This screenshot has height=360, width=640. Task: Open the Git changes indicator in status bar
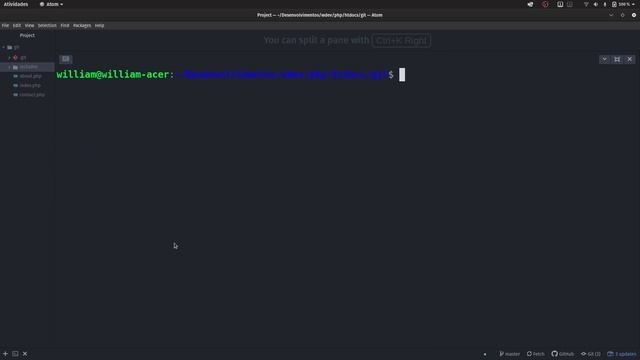(x=591, y=354)
